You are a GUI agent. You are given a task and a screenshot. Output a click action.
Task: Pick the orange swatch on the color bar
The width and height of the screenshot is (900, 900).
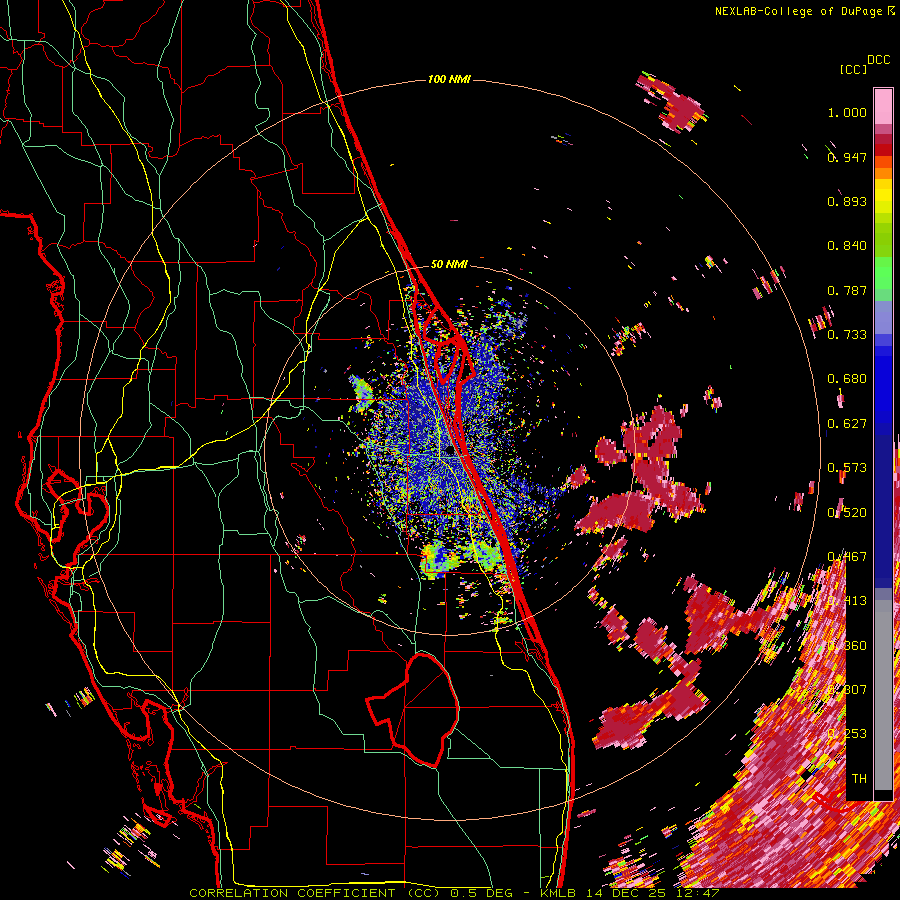[883, 173]
